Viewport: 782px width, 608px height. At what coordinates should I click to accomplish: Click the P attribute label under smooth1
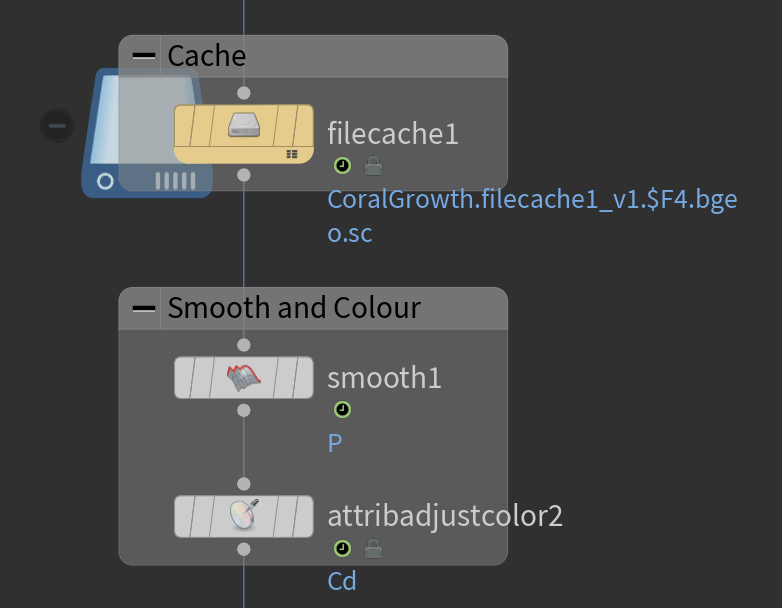(x=335, y=443)
